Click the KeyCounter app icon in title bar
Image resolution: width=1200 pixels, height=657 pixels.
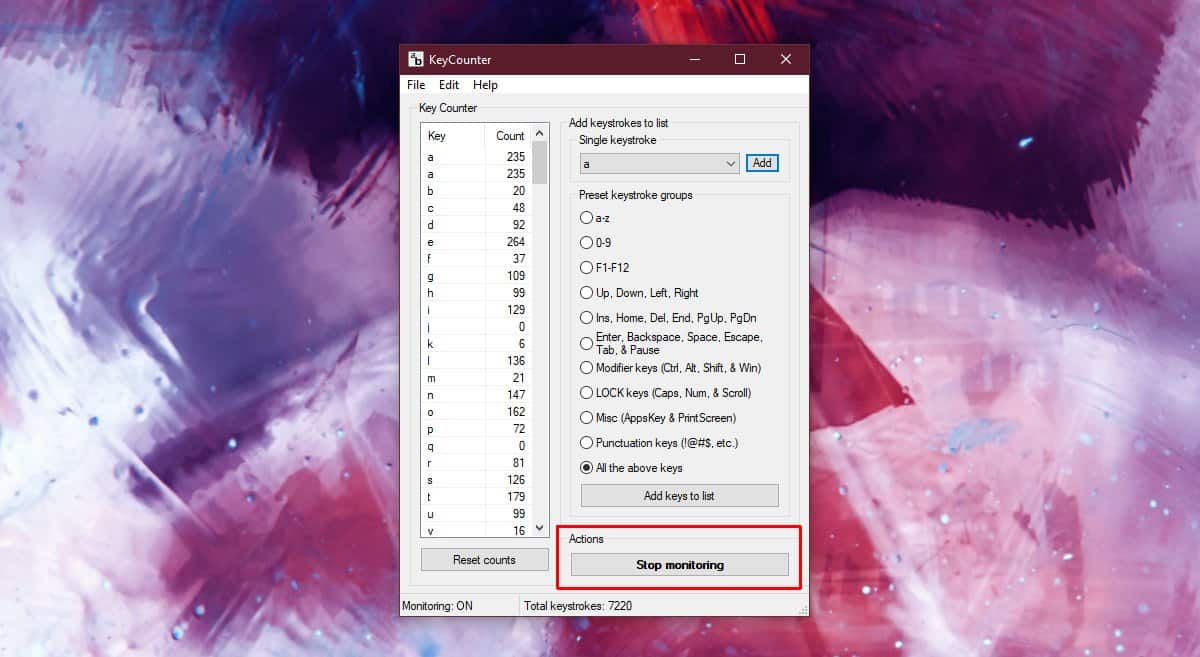pyautogui.click(x=416, y=59)
